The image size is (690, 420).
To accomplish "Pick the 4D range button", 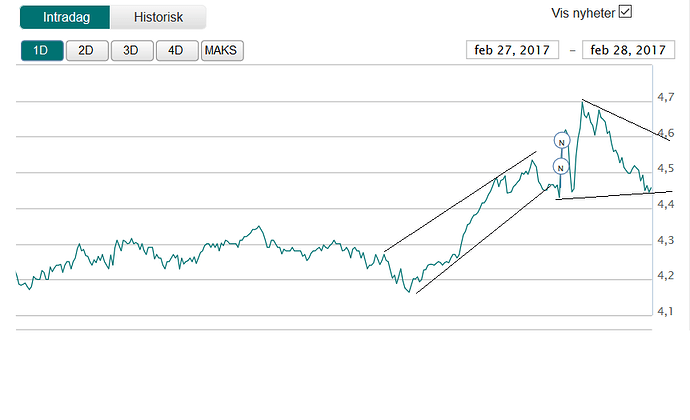I will (176, 51).
